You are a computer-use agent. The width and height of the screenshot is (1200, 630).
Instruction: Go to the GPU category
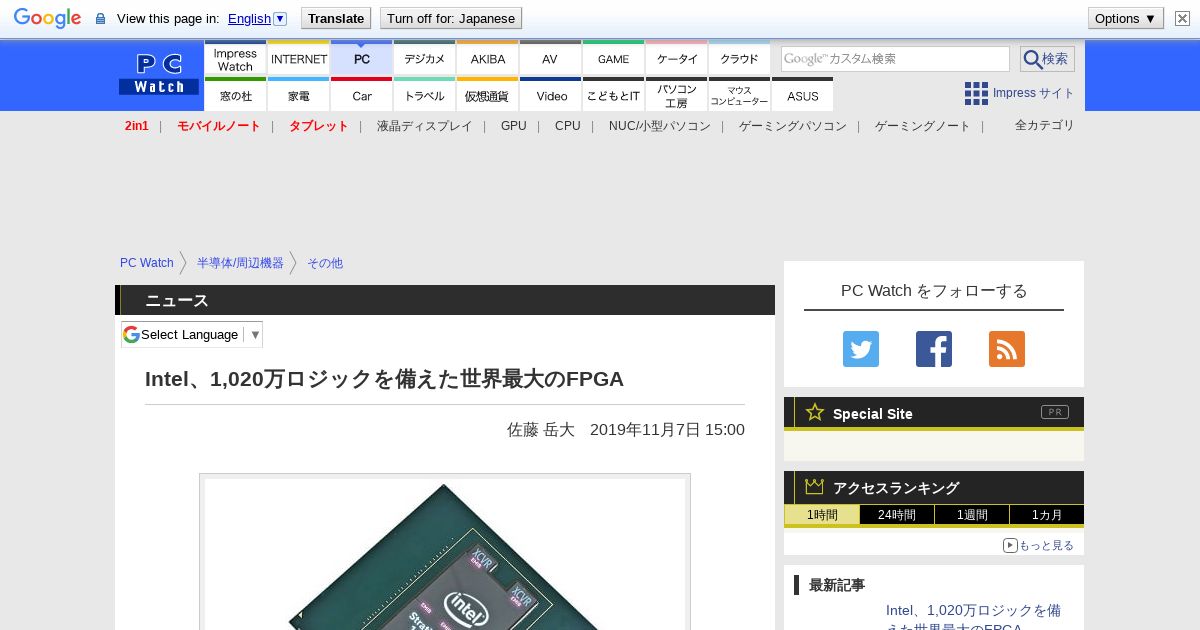514,126
